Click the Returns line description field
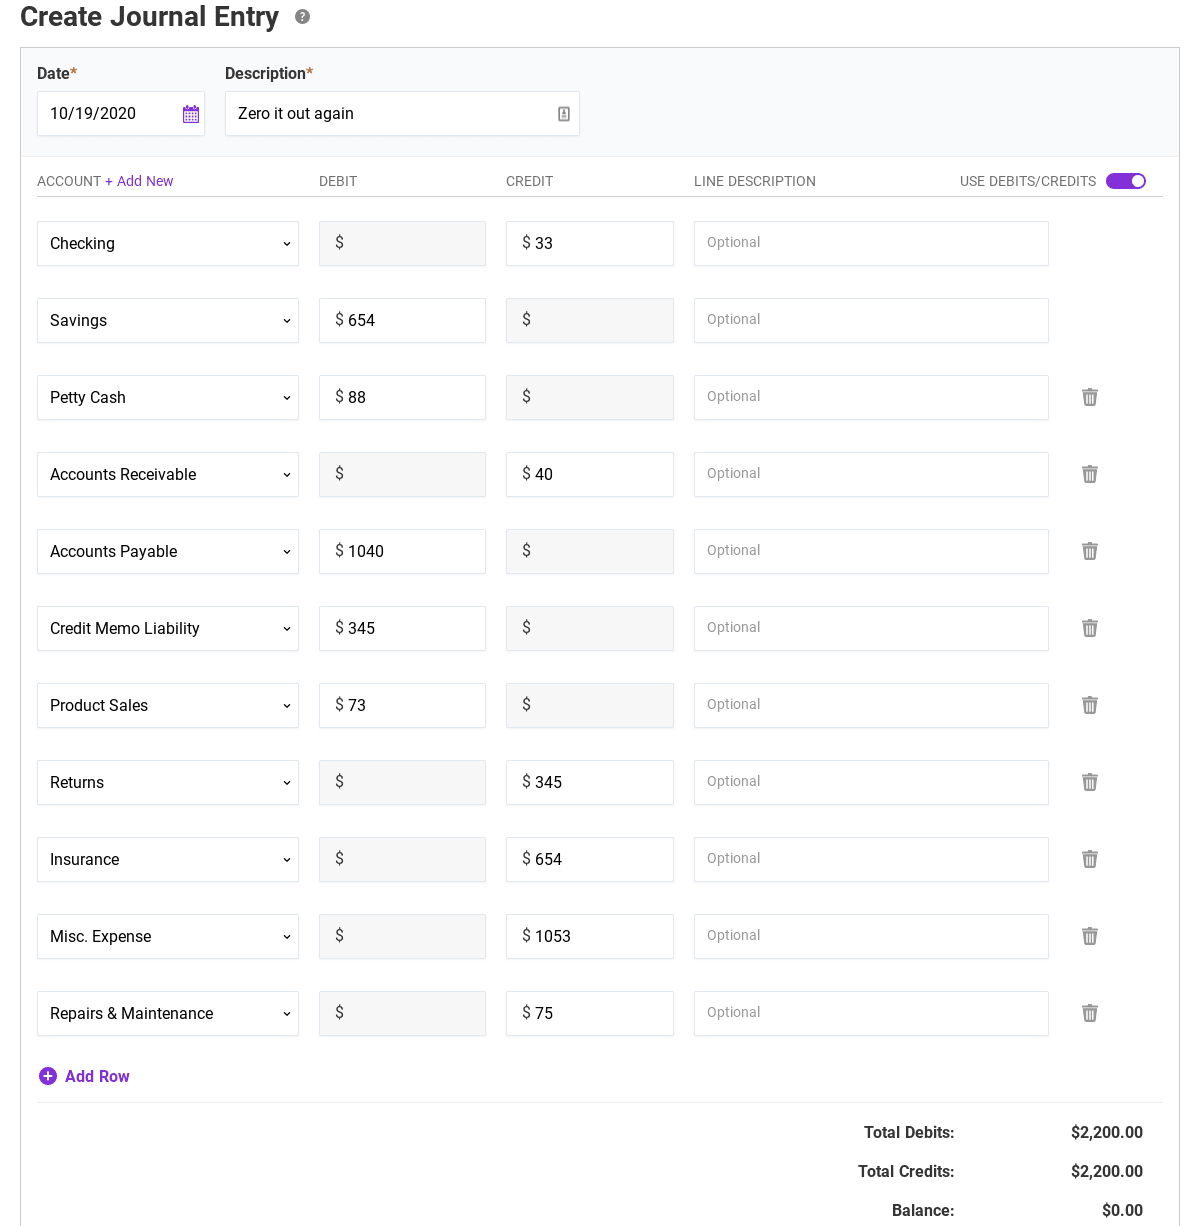Screen dimensions: 1197x1226 click(871, 783)
